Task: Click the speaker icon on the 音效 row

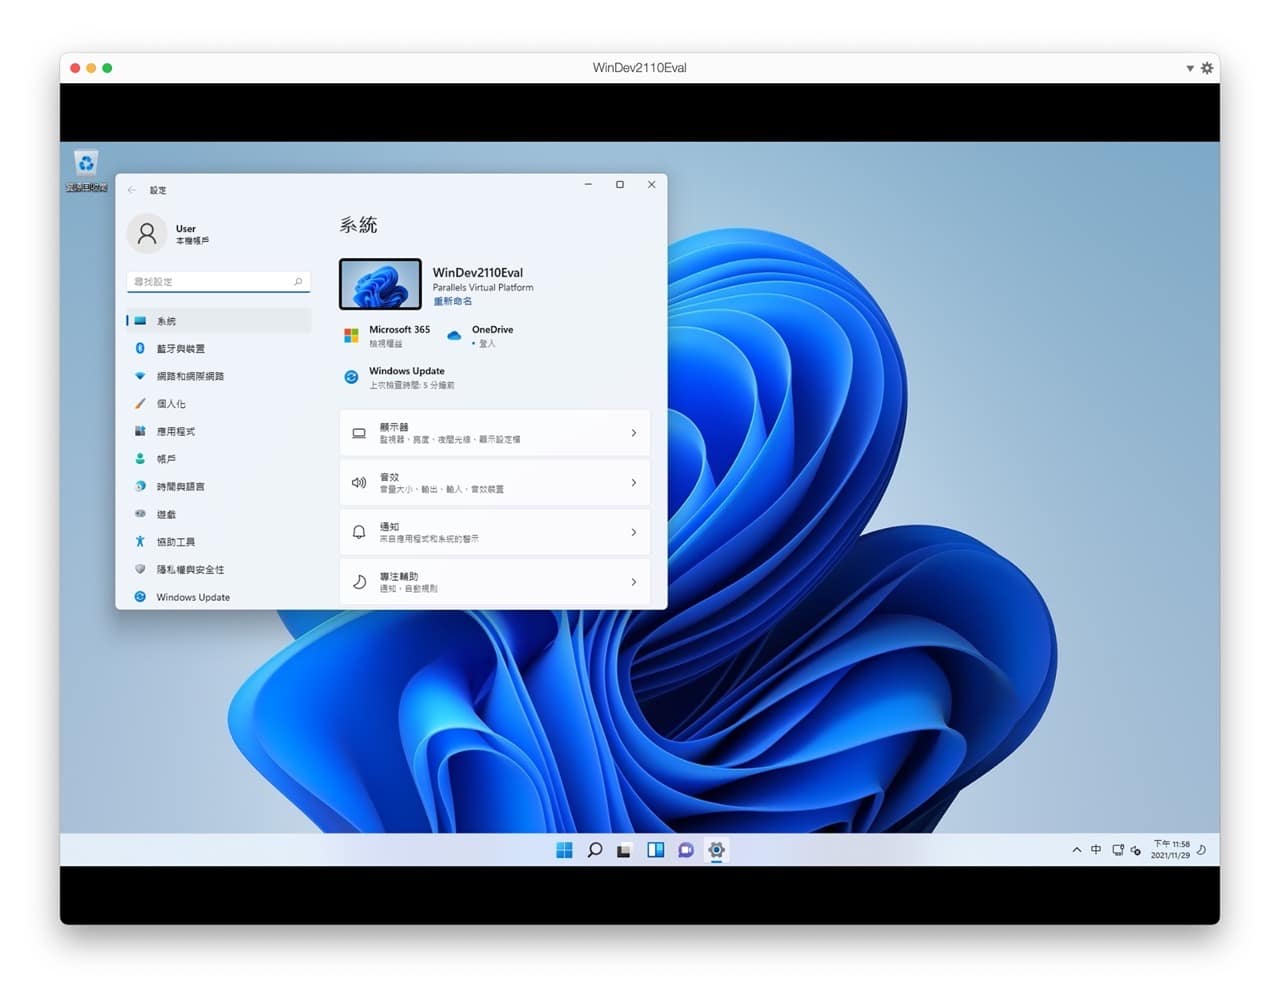Action: click(359, 483)
